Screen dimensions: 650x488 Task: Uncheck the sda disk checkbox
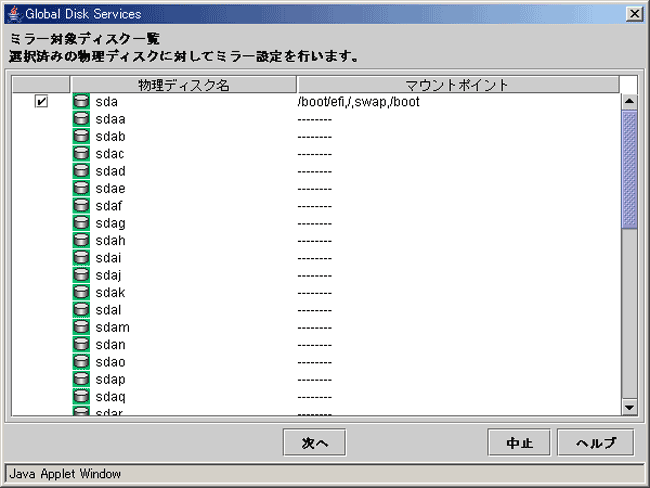[41, 101]
